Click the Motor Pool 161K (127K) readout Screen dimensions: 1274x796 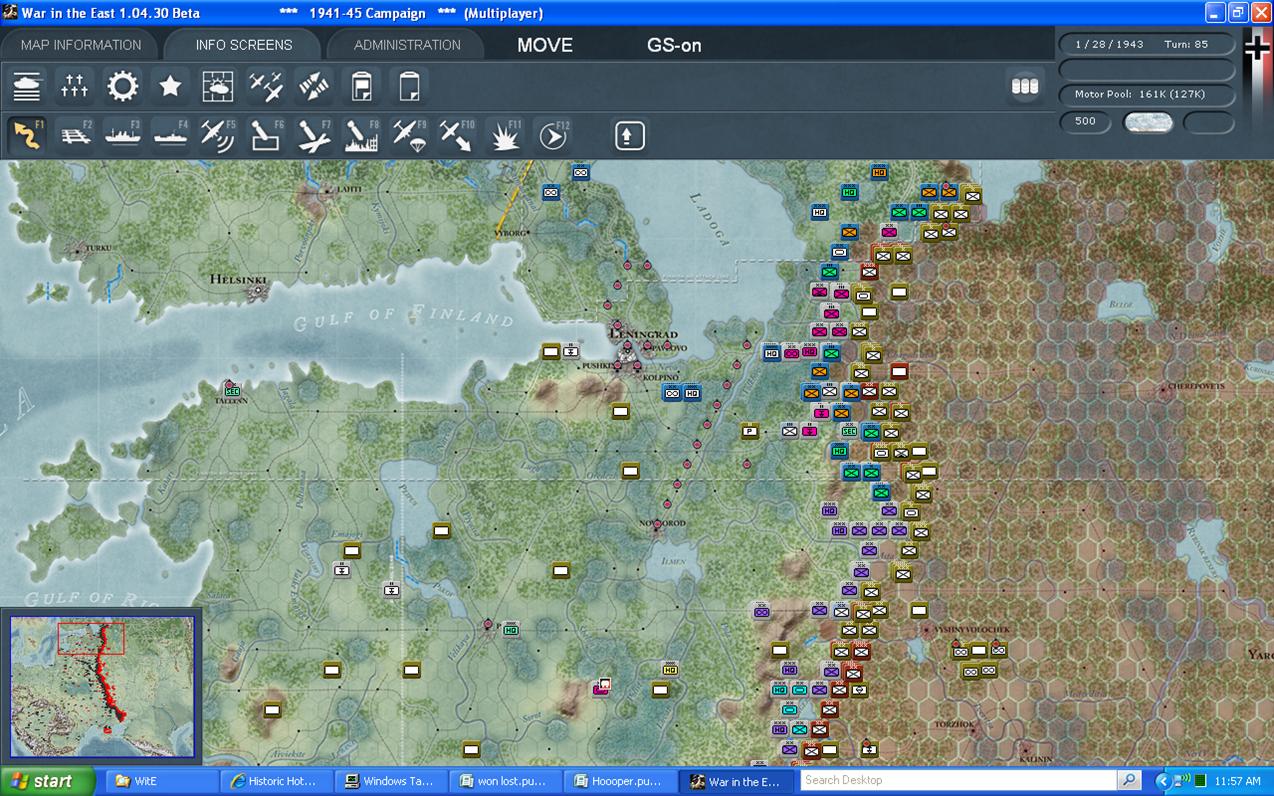click(x=1147, y=94)
